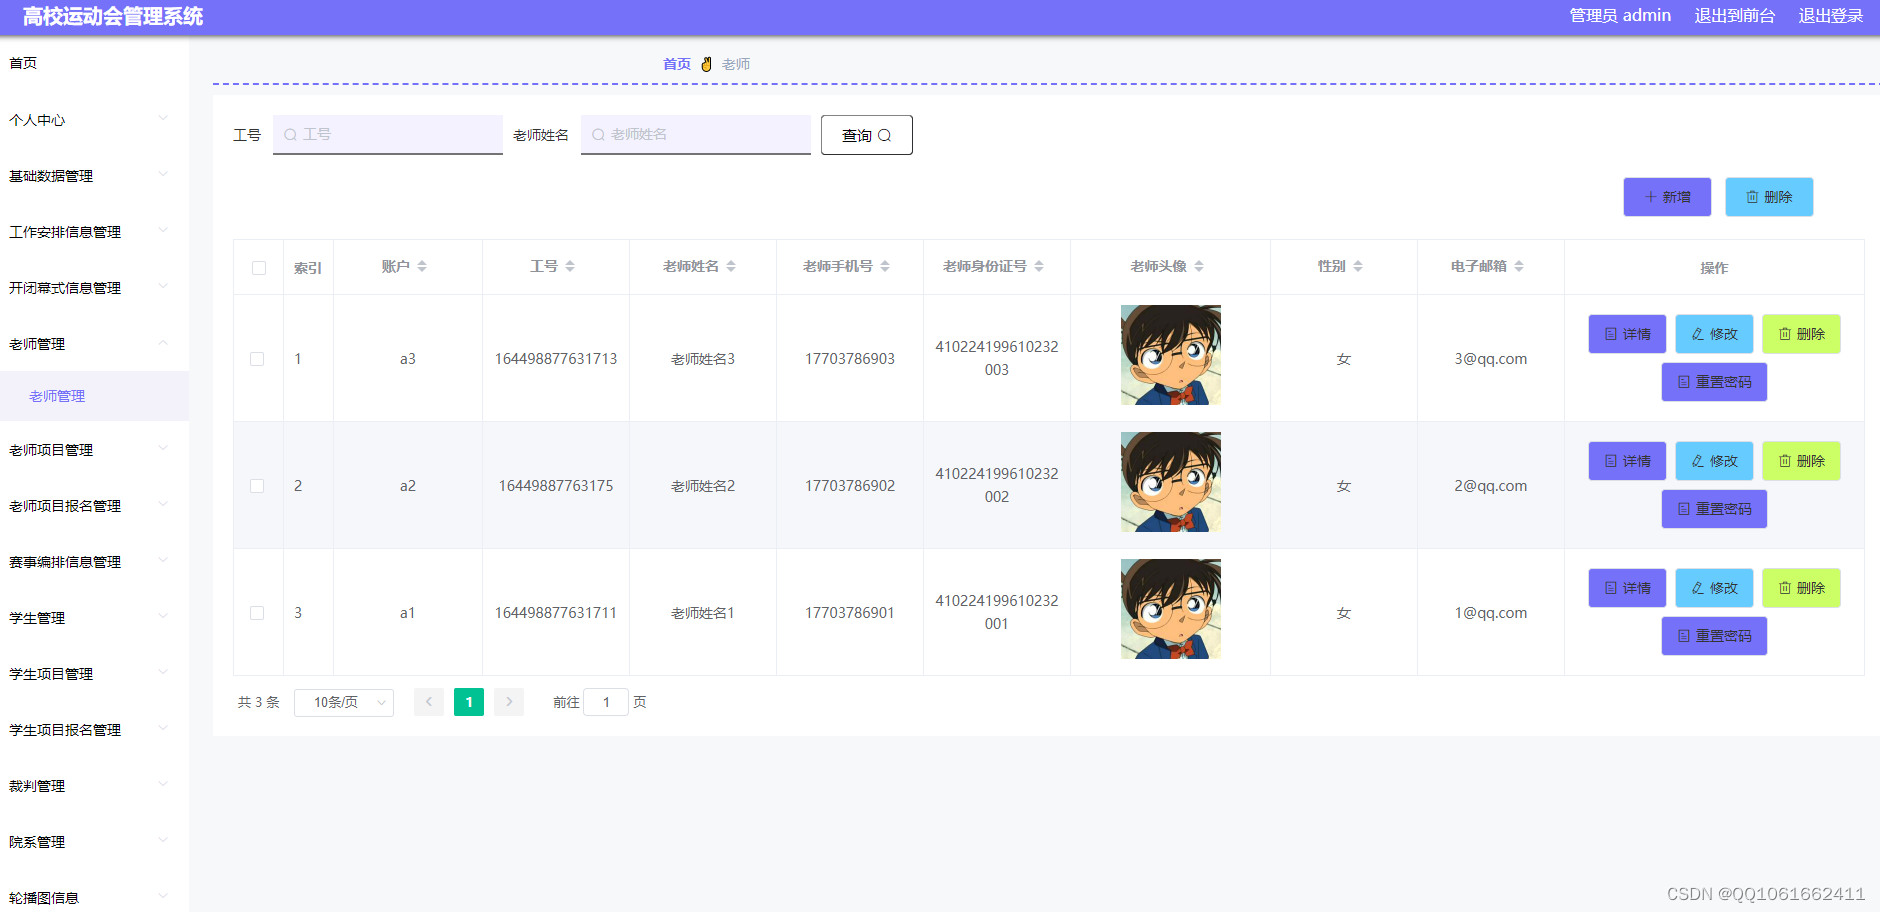
Task: Click 修改 for 老师姓名1
Action: point(1714,588)
